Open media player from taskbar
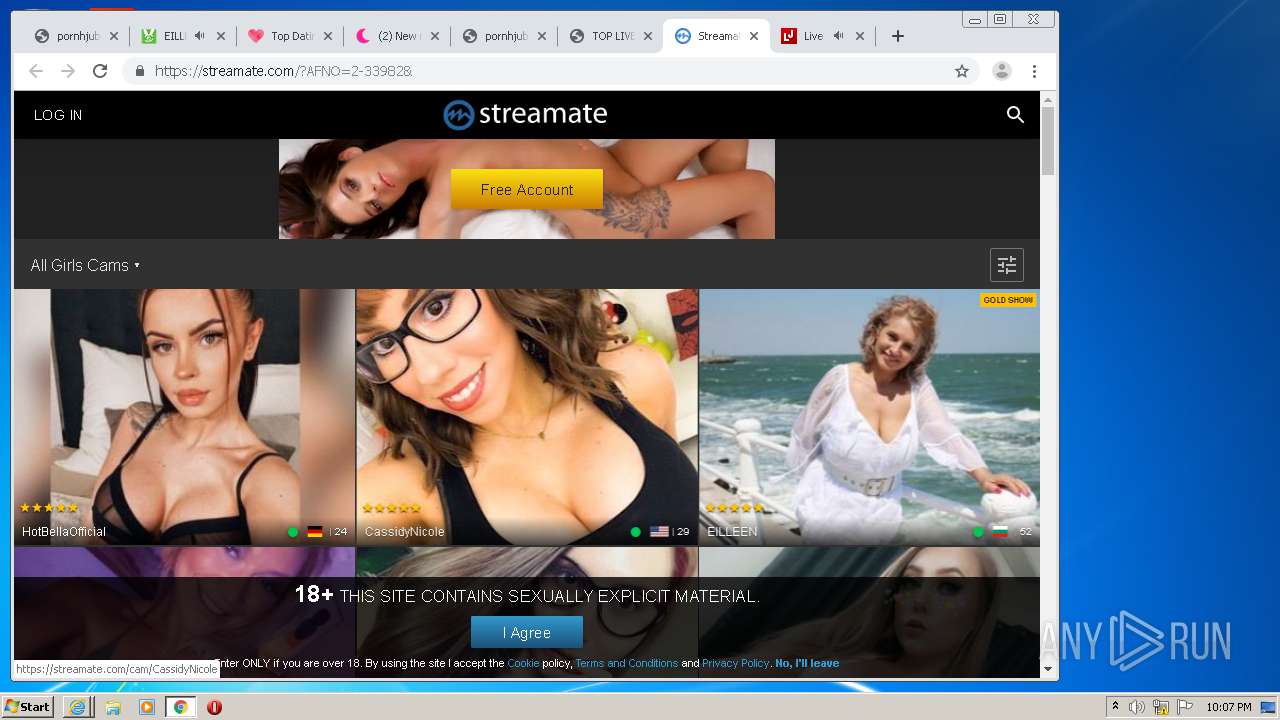The height and width of the screenshot is (720, 1280). click(x=147, y=707)
